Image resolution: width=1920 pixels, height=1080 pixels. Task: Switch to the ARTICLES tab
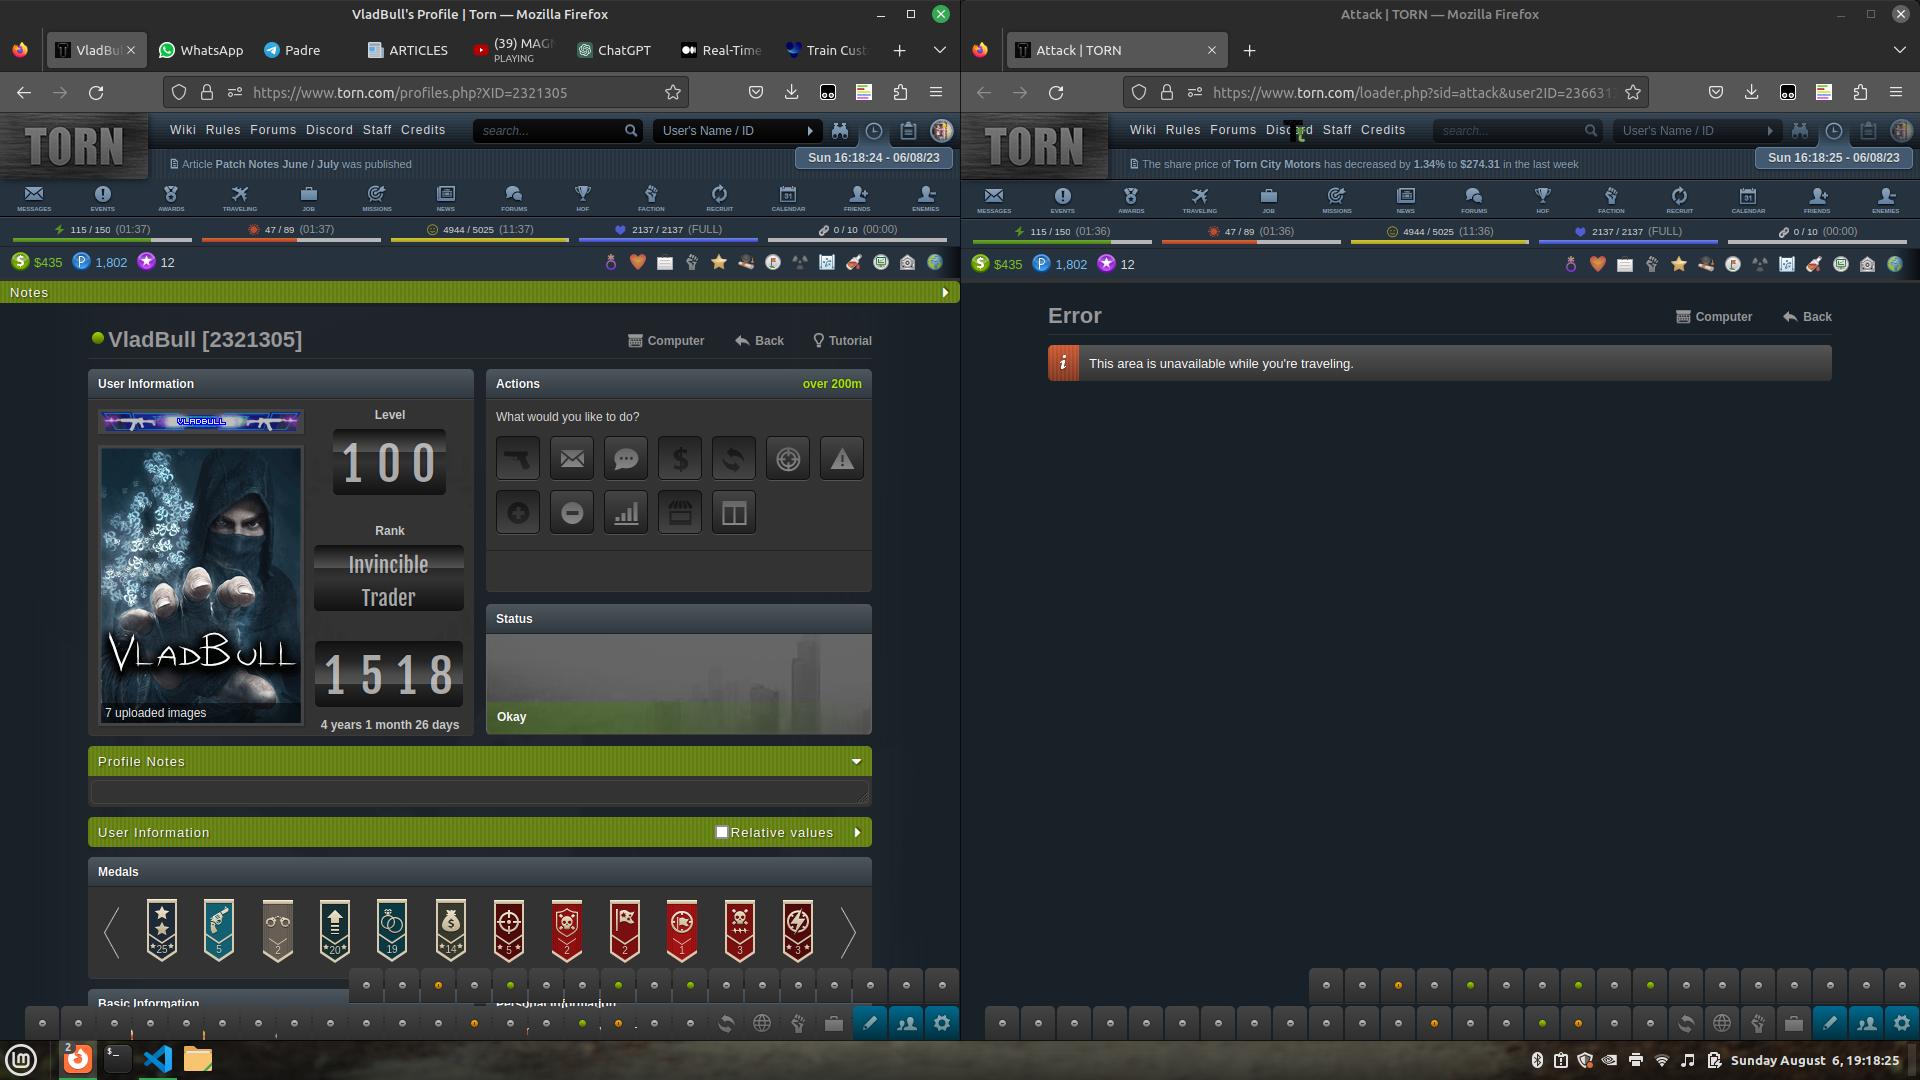pos(407,50)
